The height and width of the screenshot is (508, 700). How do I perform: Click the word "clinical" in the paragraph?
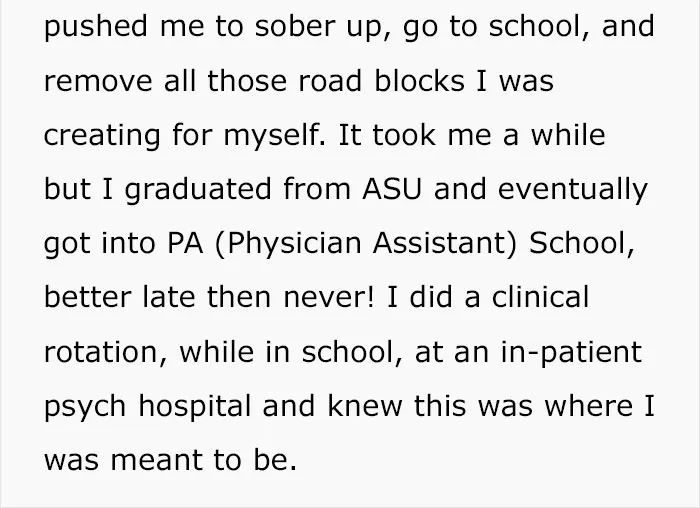pos(540,297)
